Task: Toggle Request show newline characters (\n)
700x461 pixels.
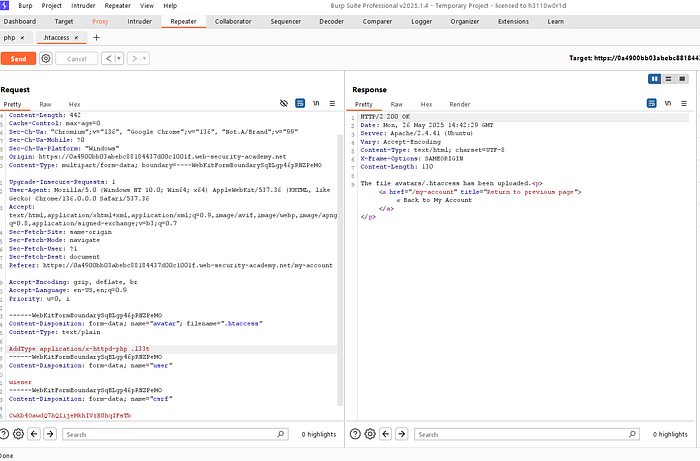Action: point(316,104)
